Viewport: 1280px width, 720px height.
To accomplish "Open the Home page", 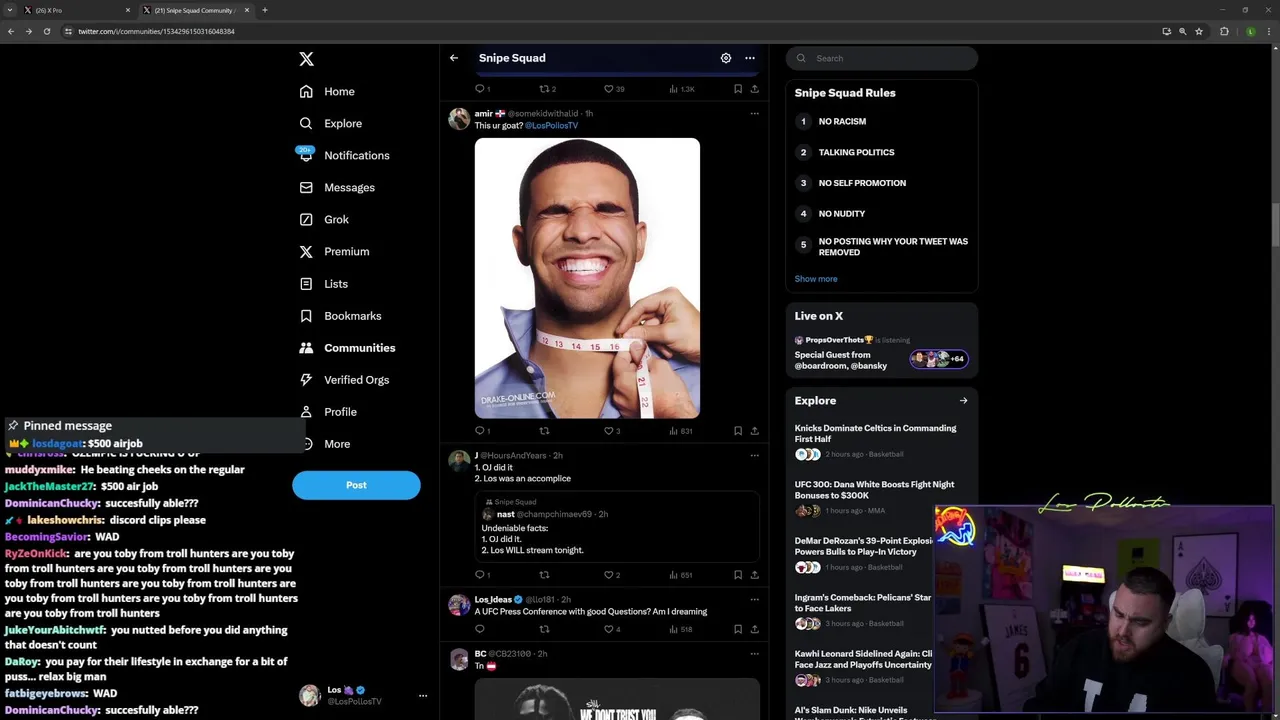I will [x=327, y=91].
